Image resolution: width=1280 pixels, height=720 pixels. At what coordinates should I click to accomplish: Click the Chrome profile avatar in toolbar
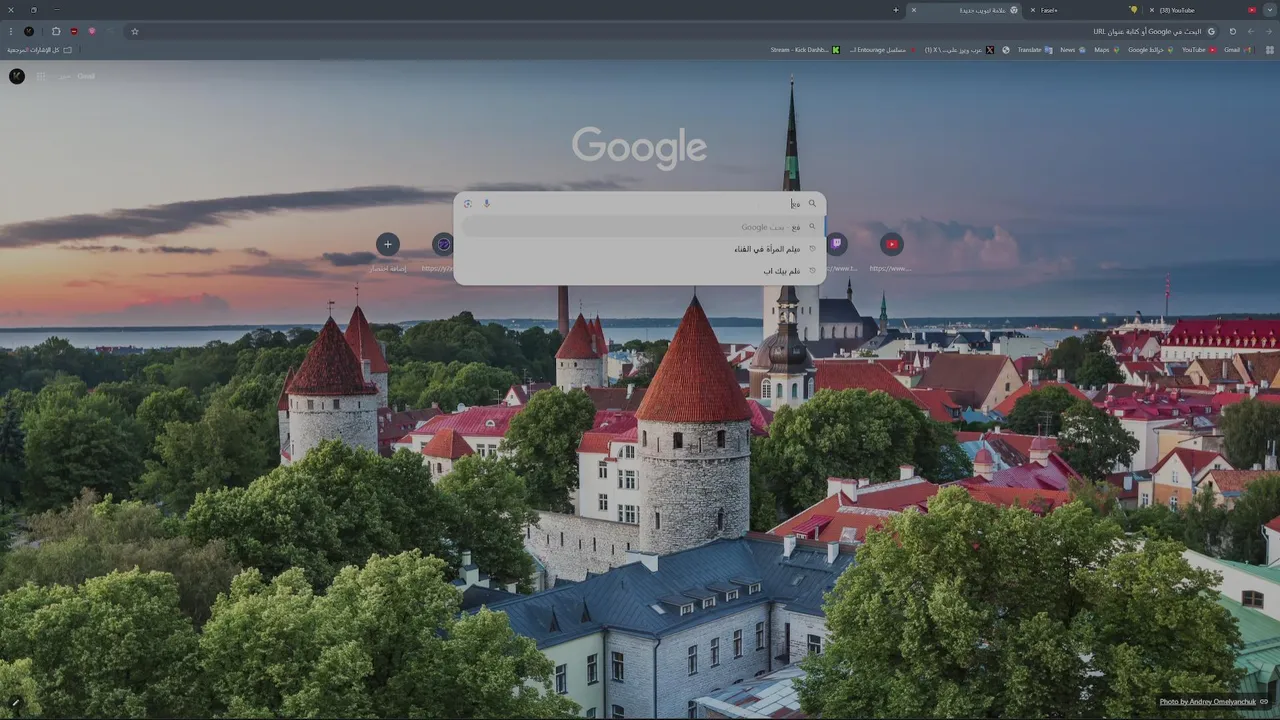[x=29, y=31]
